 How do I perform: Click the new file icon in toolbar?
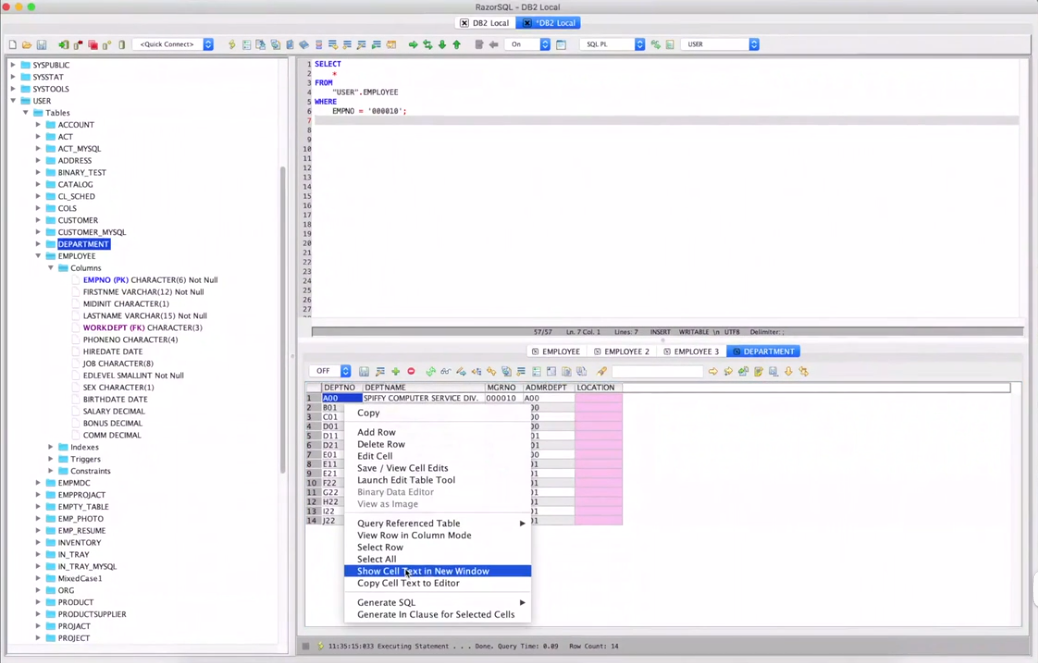pos(12,45)
